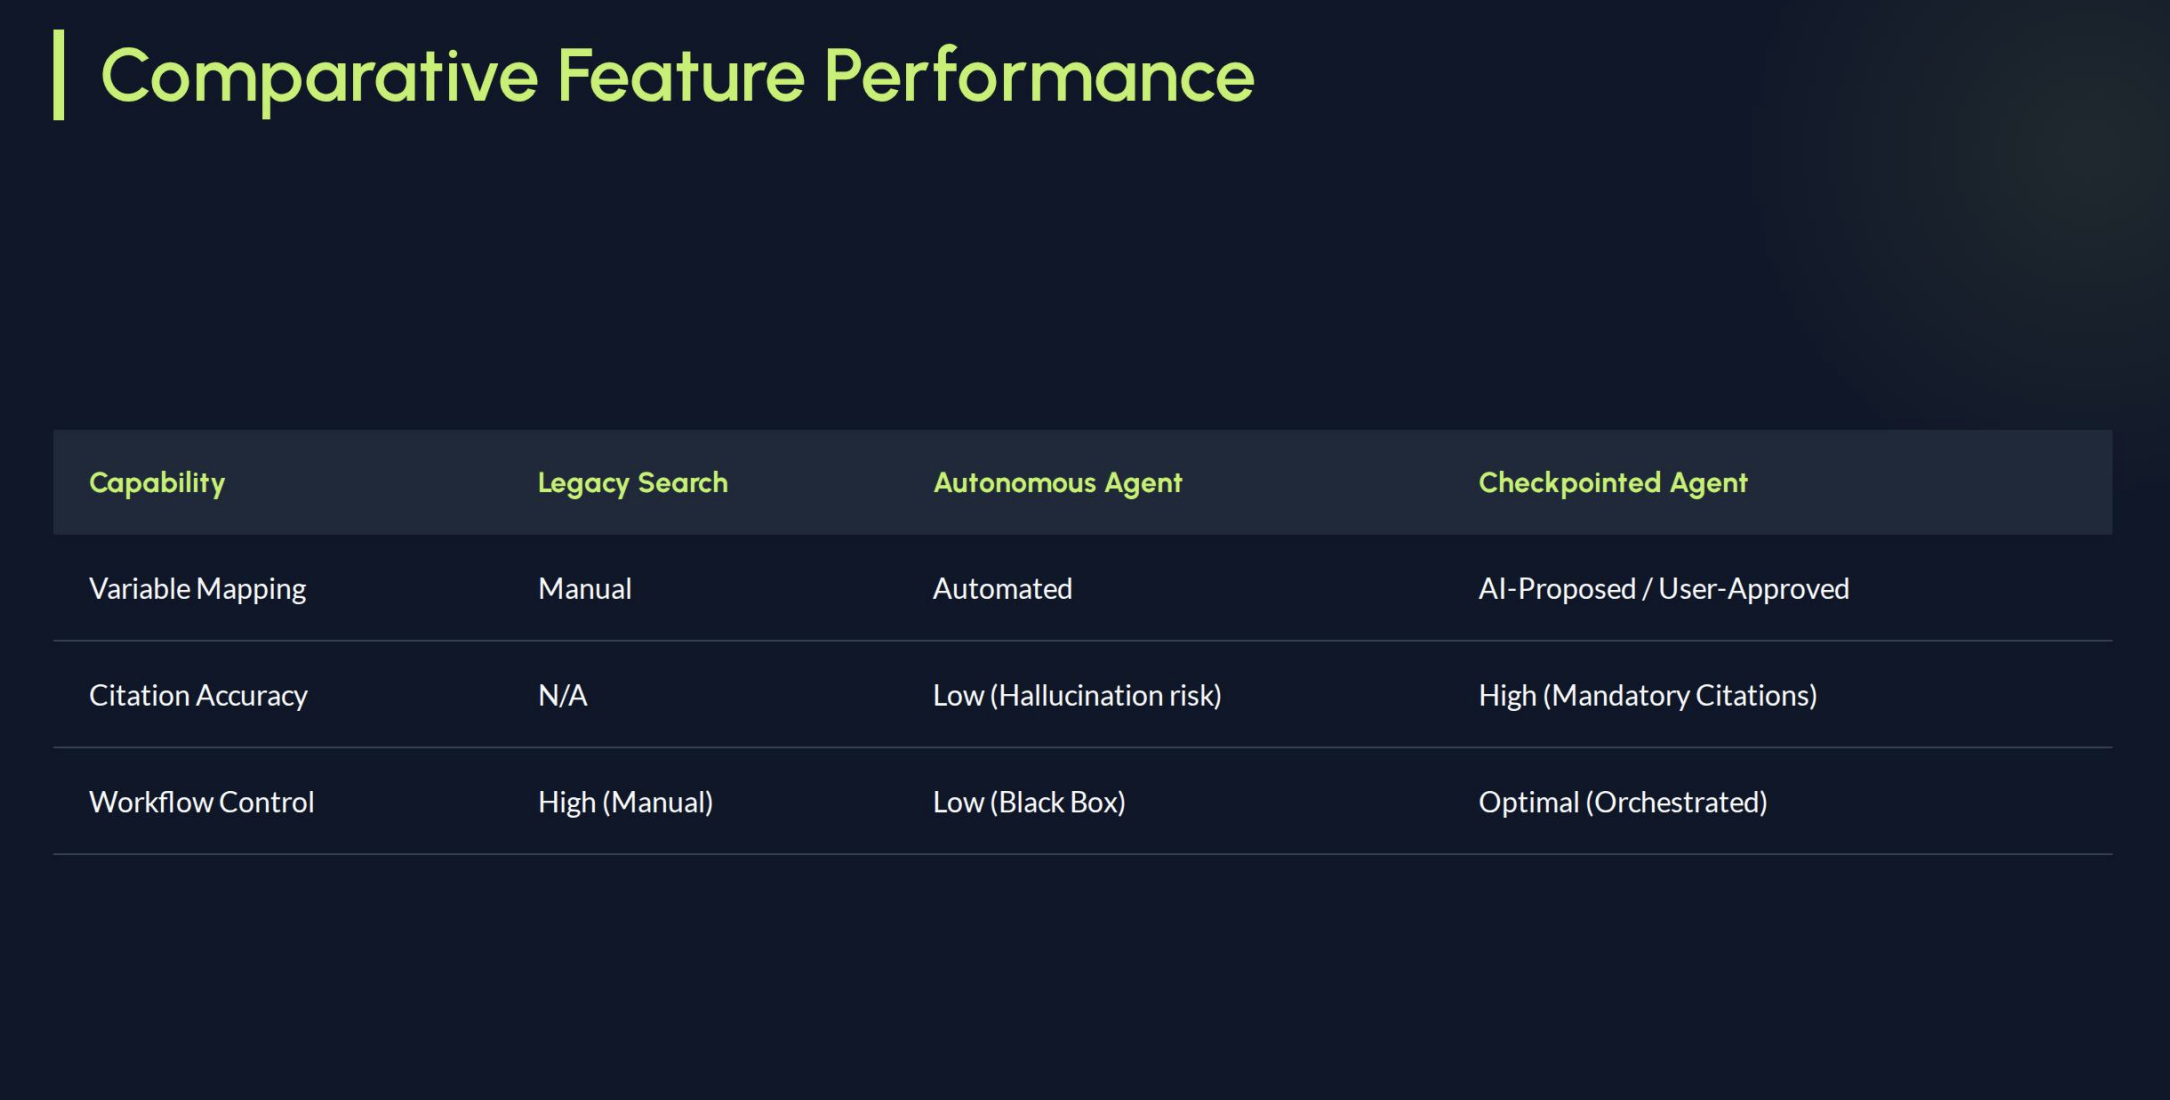
Task: Select the Low (Black Box) cell
Action: 1028,802
